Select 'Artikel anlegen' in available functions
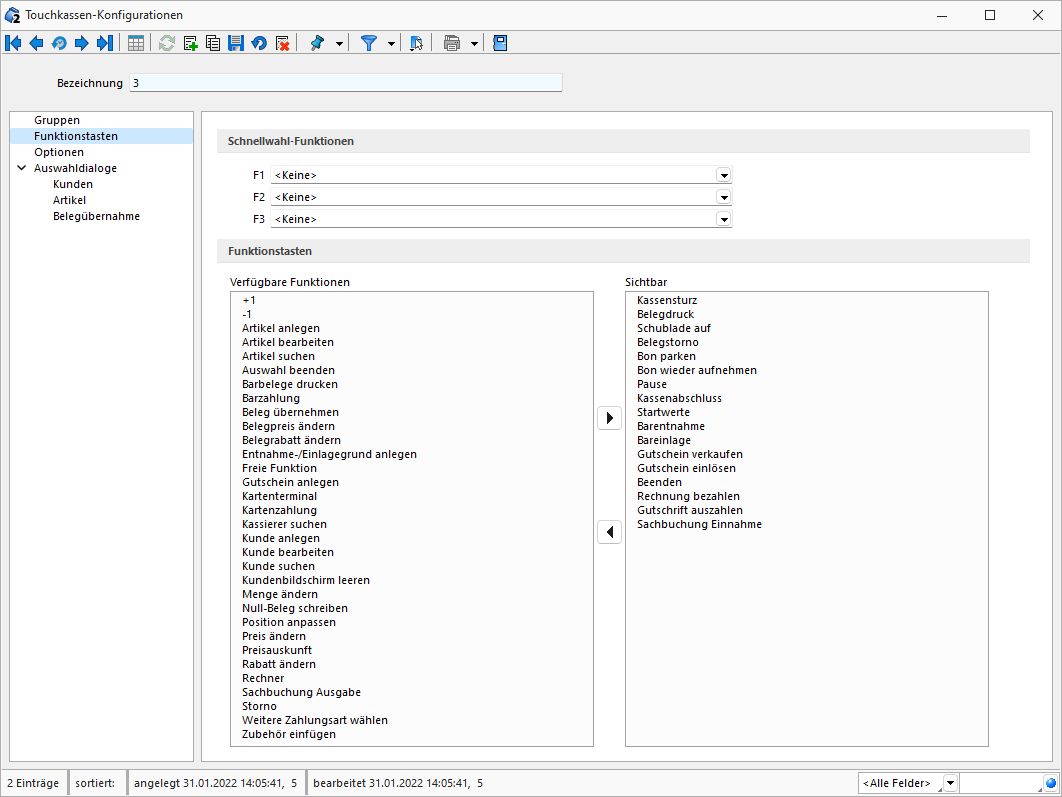This screenshot has width=1062, height=797. click(280, 328)
